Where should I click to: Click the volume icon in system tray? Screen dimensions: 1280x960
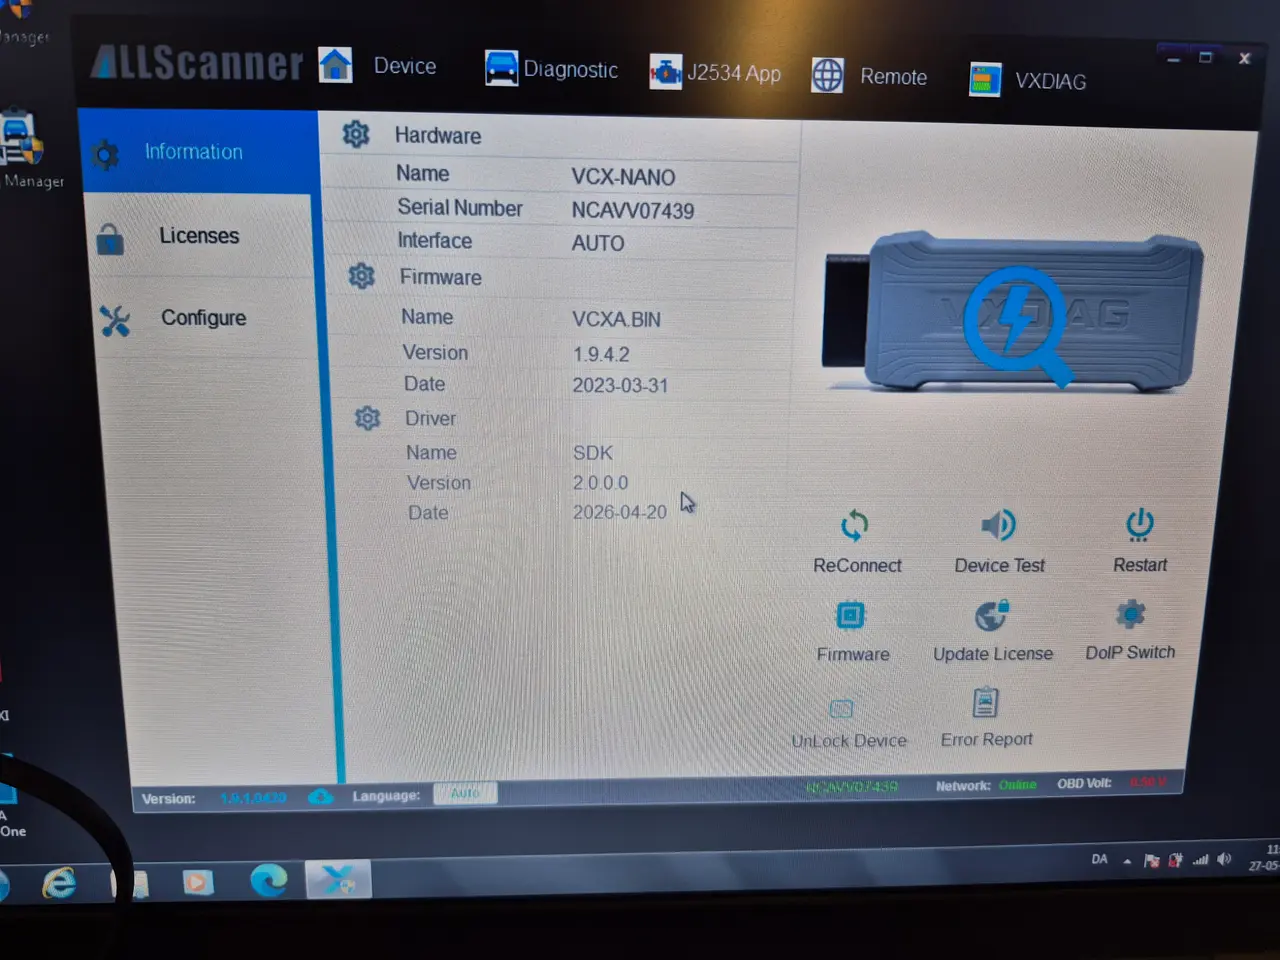pyautogui.click(x=1224, y=859)
